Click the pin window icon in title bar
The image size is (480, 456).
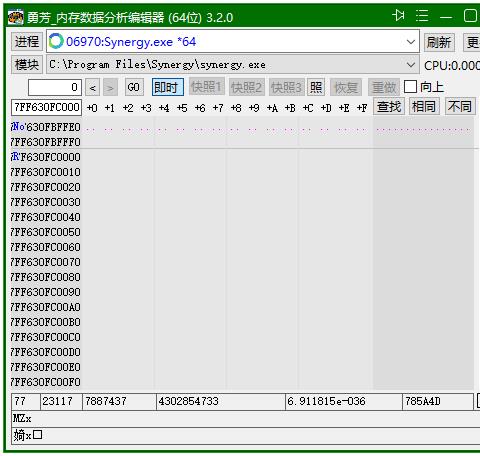(398, 16)
